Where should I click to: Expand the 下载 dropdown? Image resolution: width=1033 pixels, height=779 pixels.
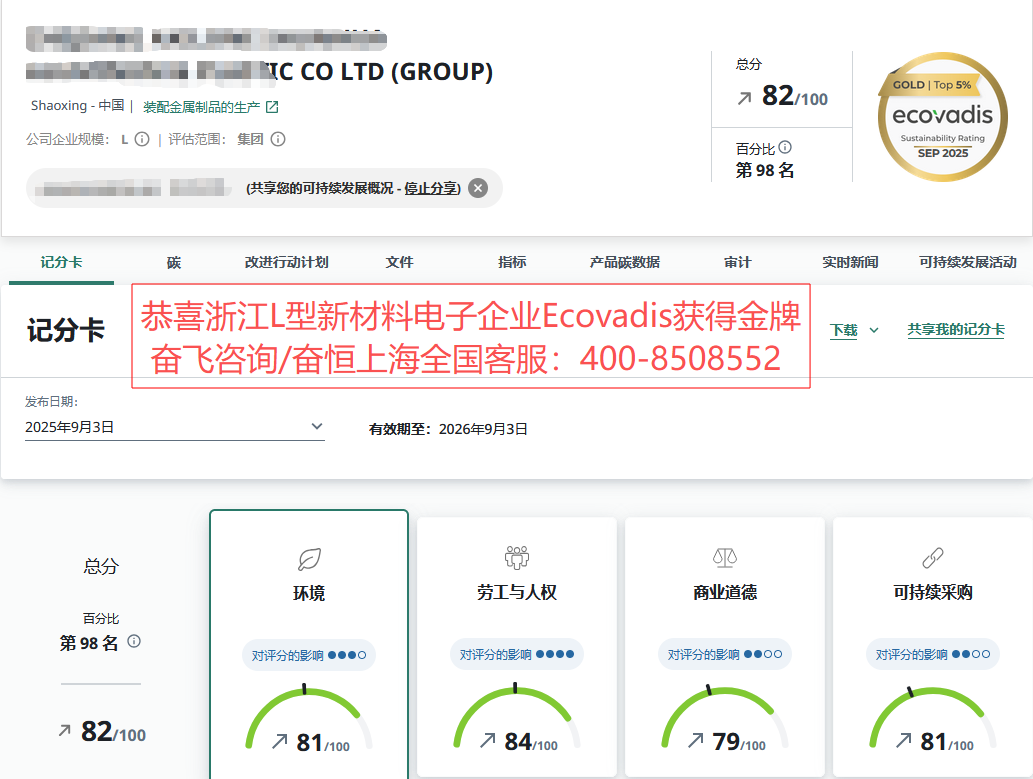(x=854, y=330)
